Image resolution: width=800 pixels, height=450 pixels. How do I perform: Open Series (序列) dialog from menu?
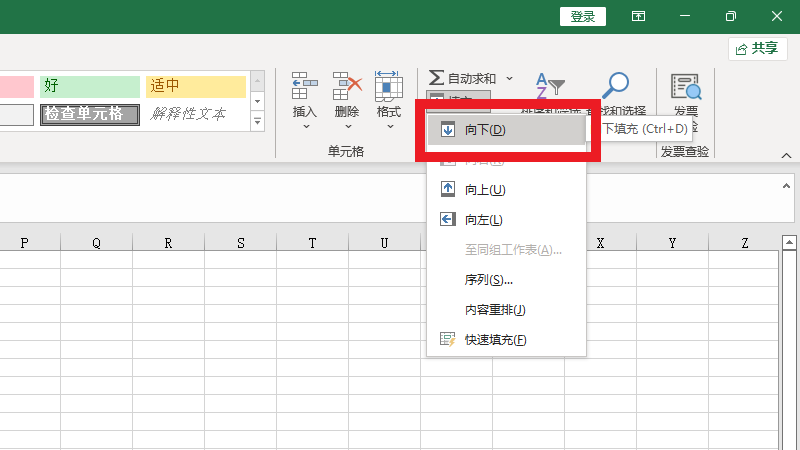click(x=489, y=280)
